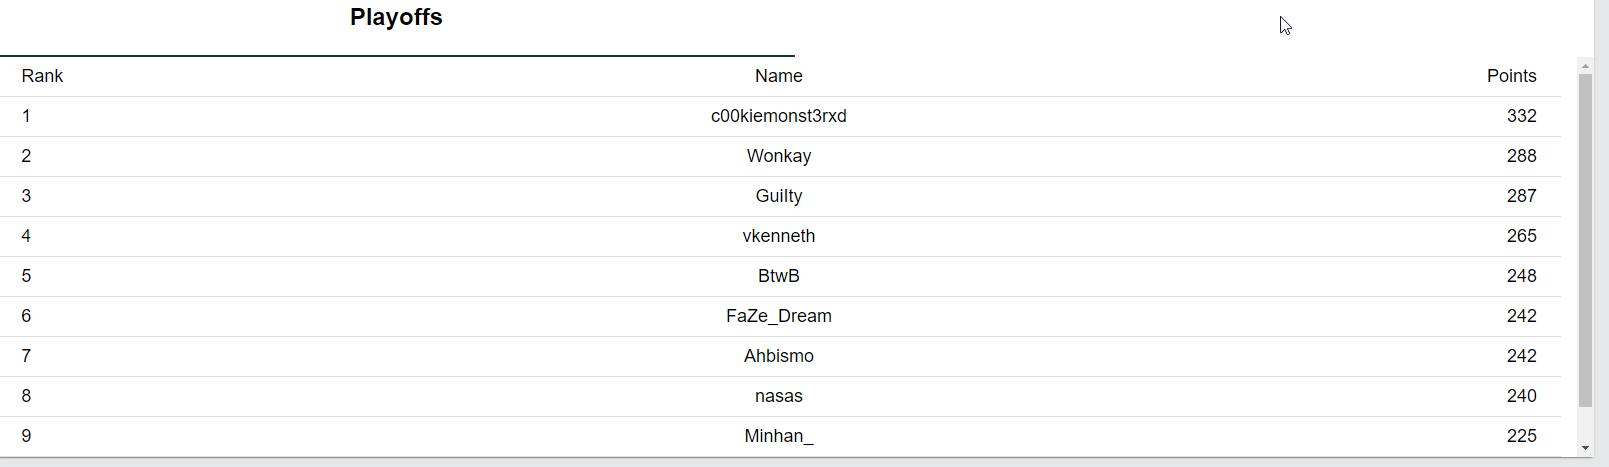Click the rank 5 cell

tap(26, 276)
